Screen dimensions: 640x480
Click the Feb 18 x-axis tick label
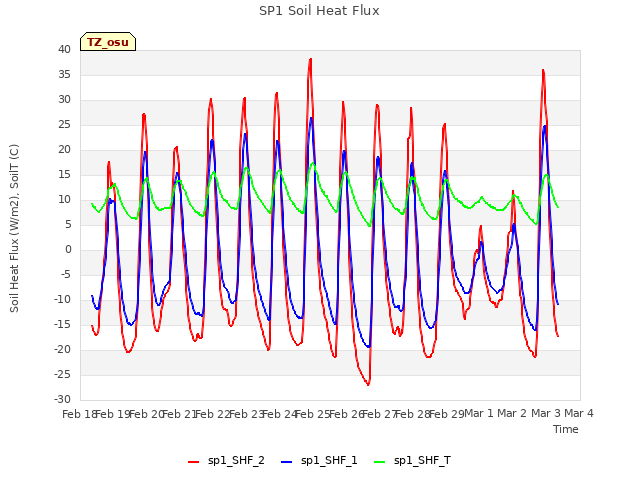[78, 414]
